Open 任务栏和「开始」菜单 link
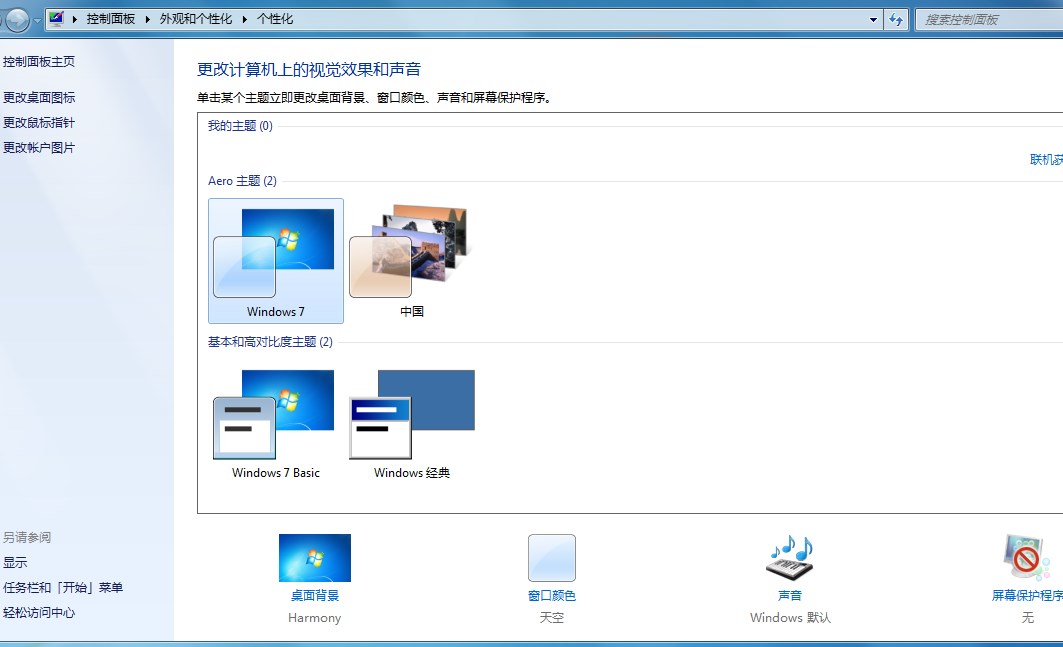This screenshot has height=647, width=1063. coord(62,587)
